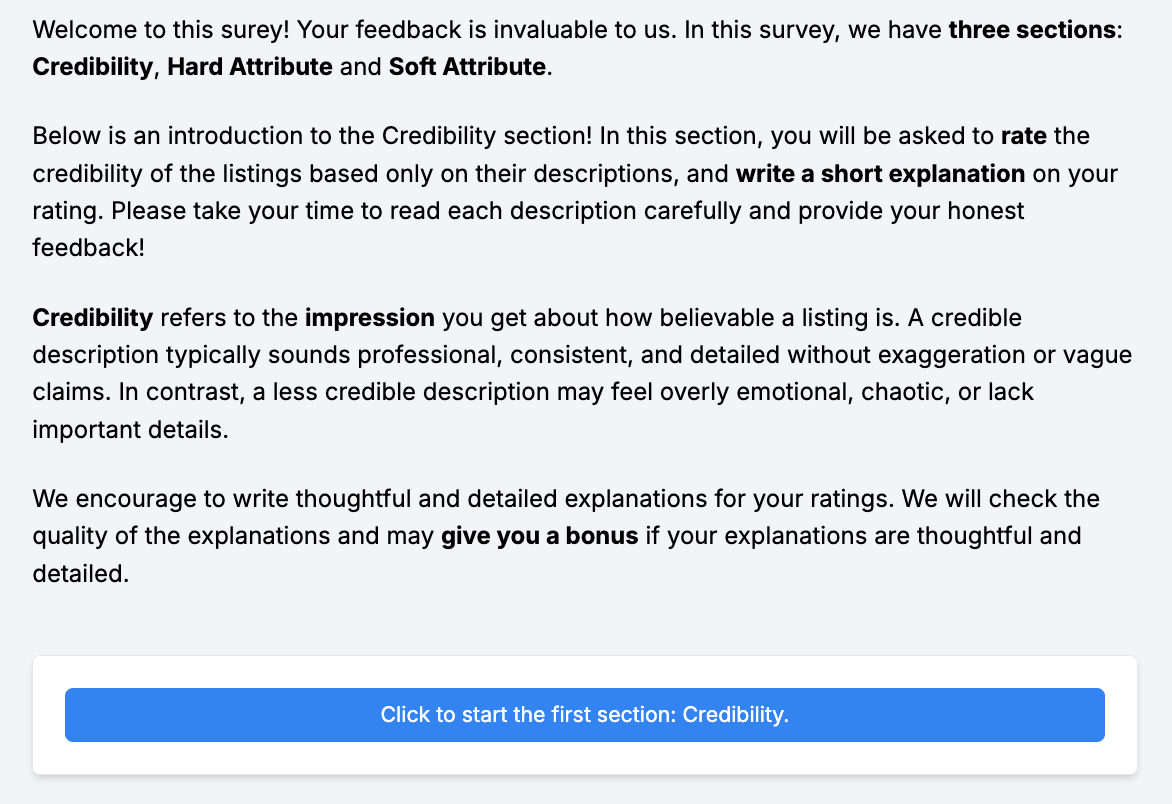Click the word "feedback!" ending the second paragraph
1172x804 pixels.
(x=89, y=248)
